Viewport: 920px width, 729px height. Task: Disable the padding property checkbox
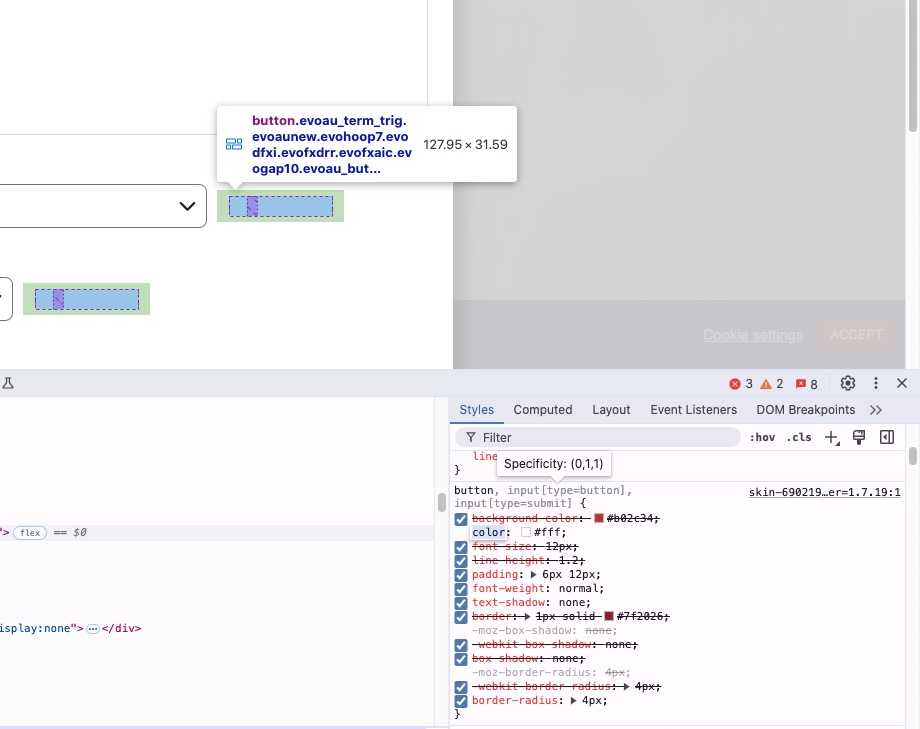point(461,575)
